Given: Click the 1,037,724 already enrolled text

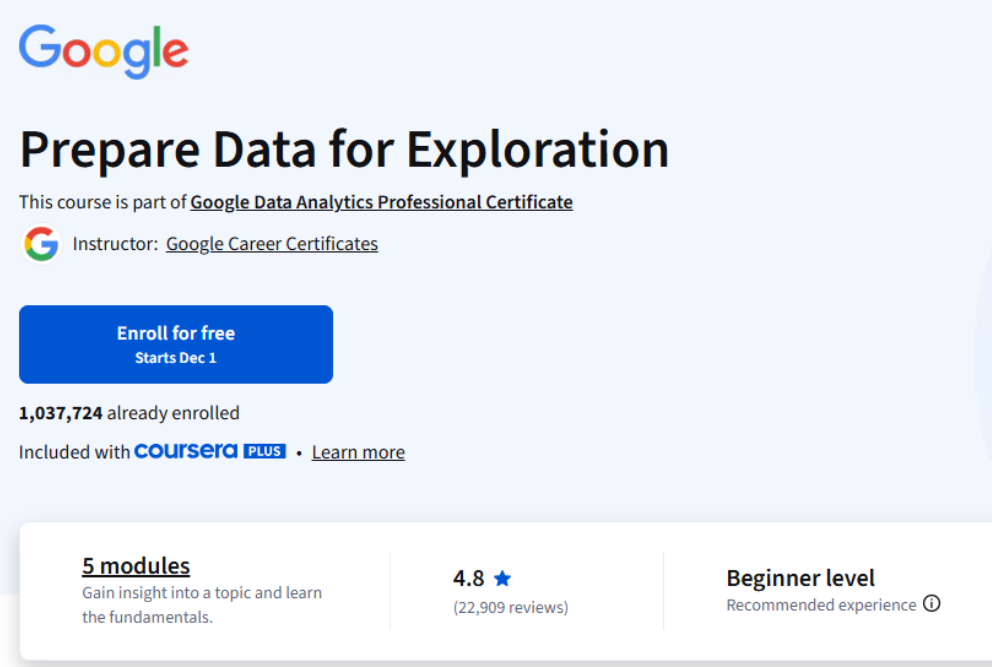Looking at the screenshot, I should [129, 412].
